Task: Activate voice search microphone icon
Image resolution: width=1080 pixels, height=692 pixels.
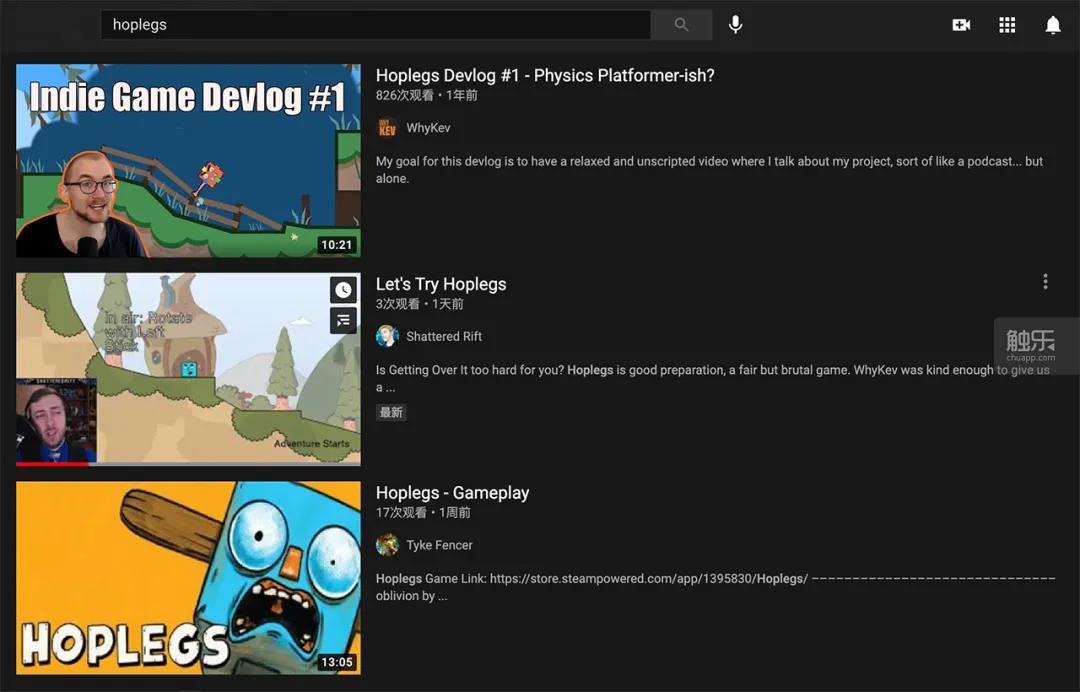Action: pyautogui.click(x=736, y=25)
